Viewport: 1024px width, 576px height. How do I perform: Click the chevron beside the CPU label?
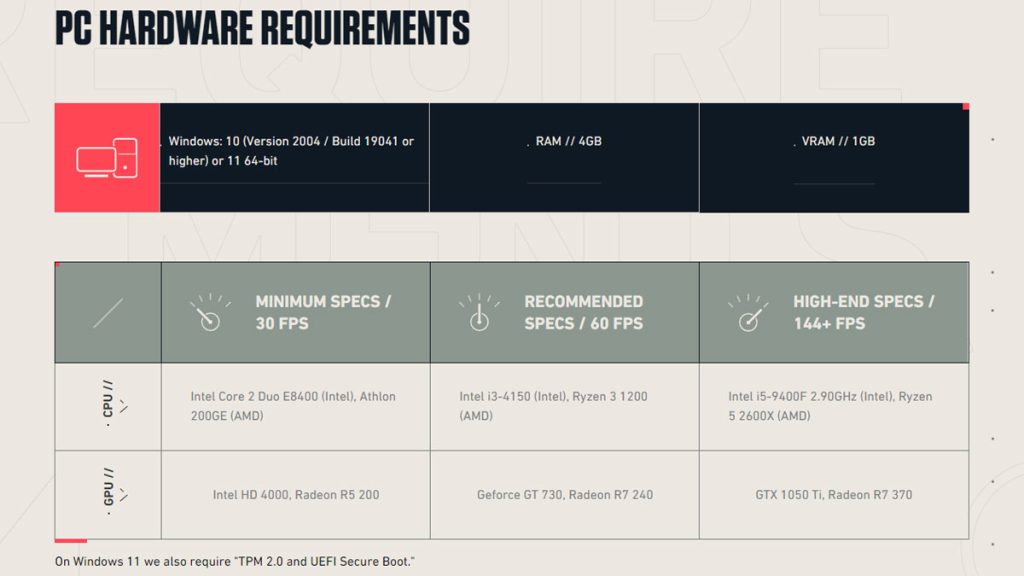coord(124,407)
